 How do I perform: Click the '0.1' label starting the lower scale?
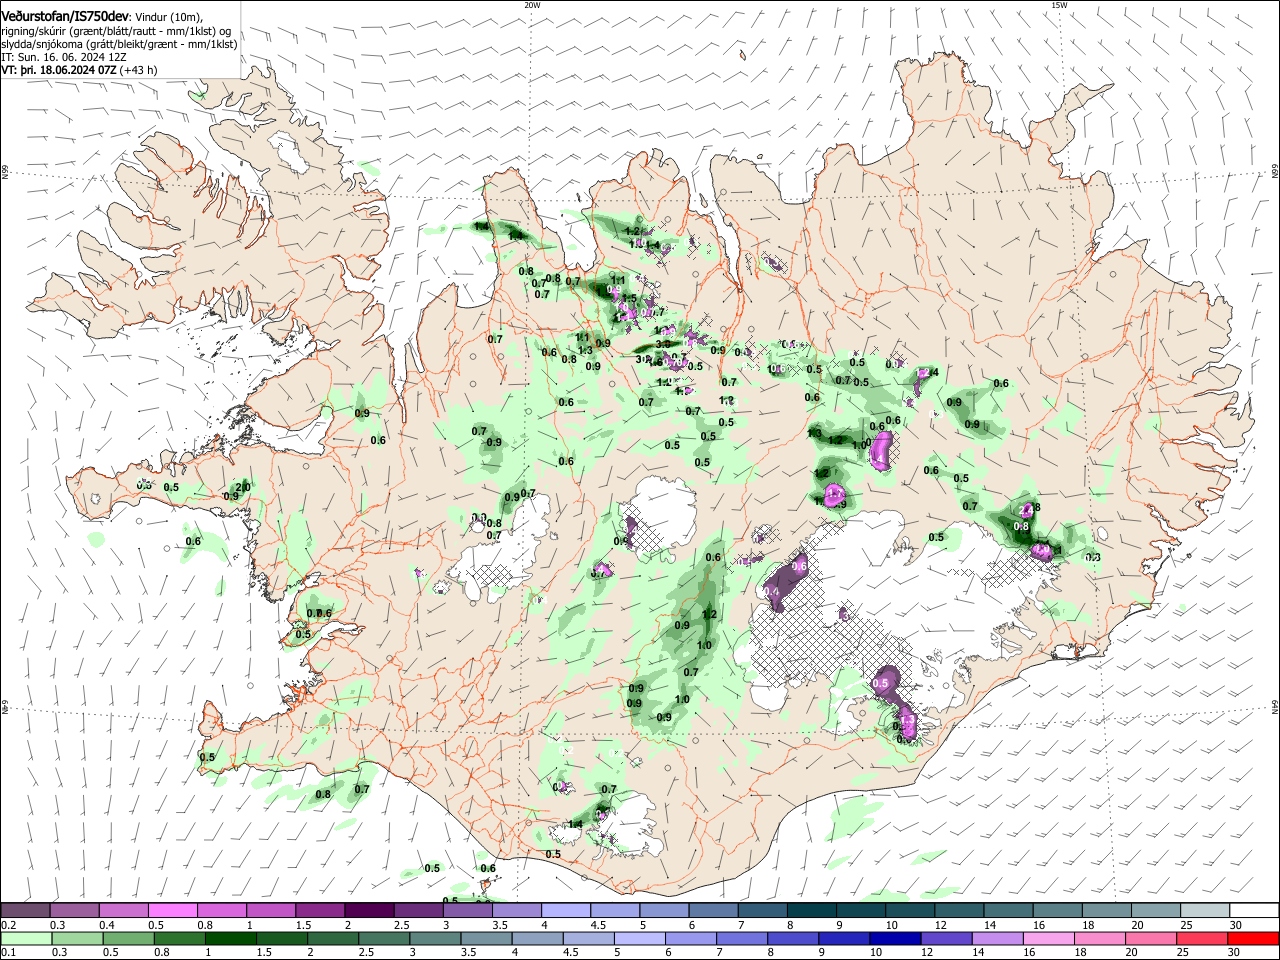click(8, 953)
